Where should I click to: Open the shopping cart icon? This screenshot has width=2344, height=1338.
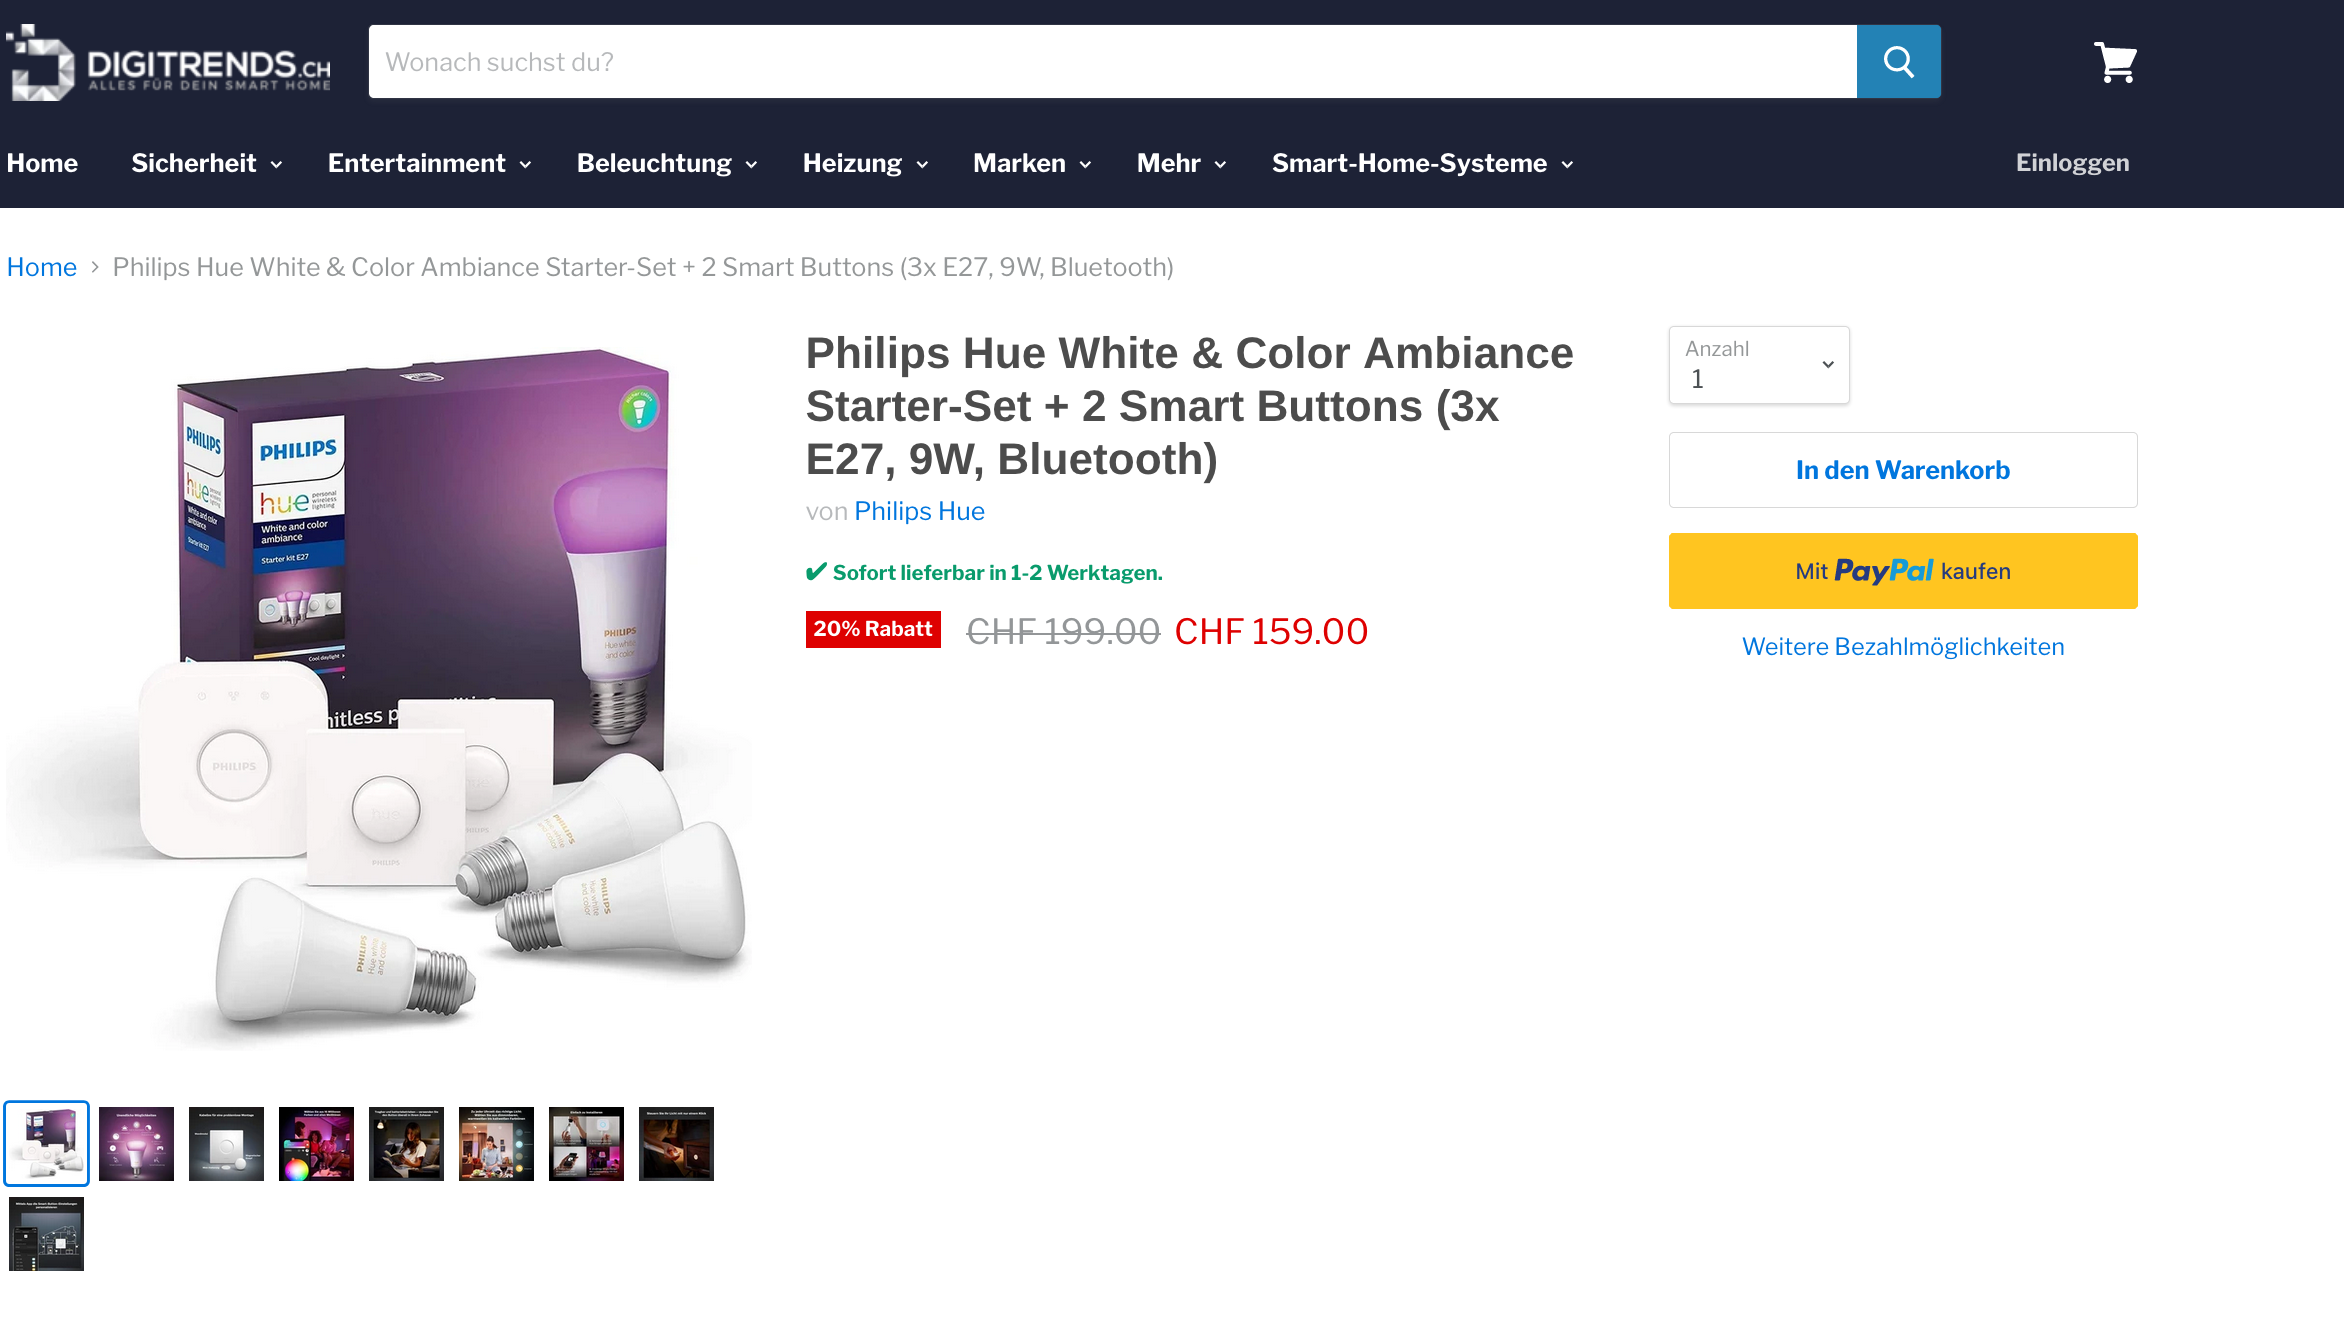[x=2115, y=62]
